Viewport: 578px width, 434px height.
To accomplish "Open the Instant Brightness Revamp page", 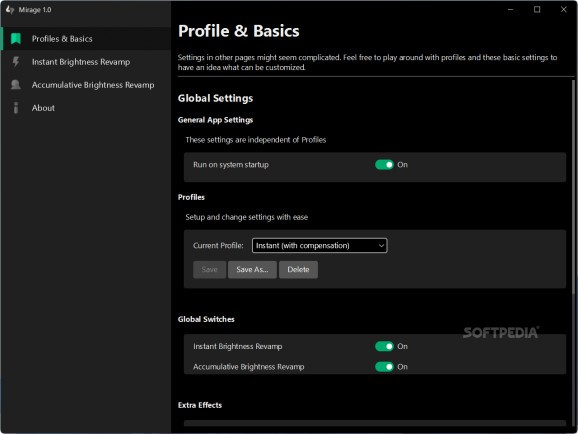I will click(86, 62).
